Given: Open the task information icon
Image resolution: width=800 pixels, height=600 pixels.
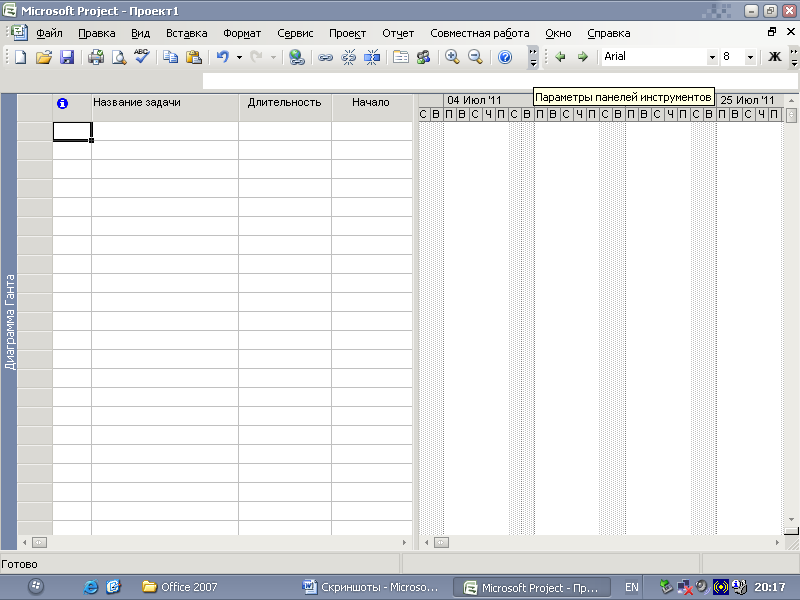Looking at the screenshot, I should pyautogui.click(x=401, y=57).
